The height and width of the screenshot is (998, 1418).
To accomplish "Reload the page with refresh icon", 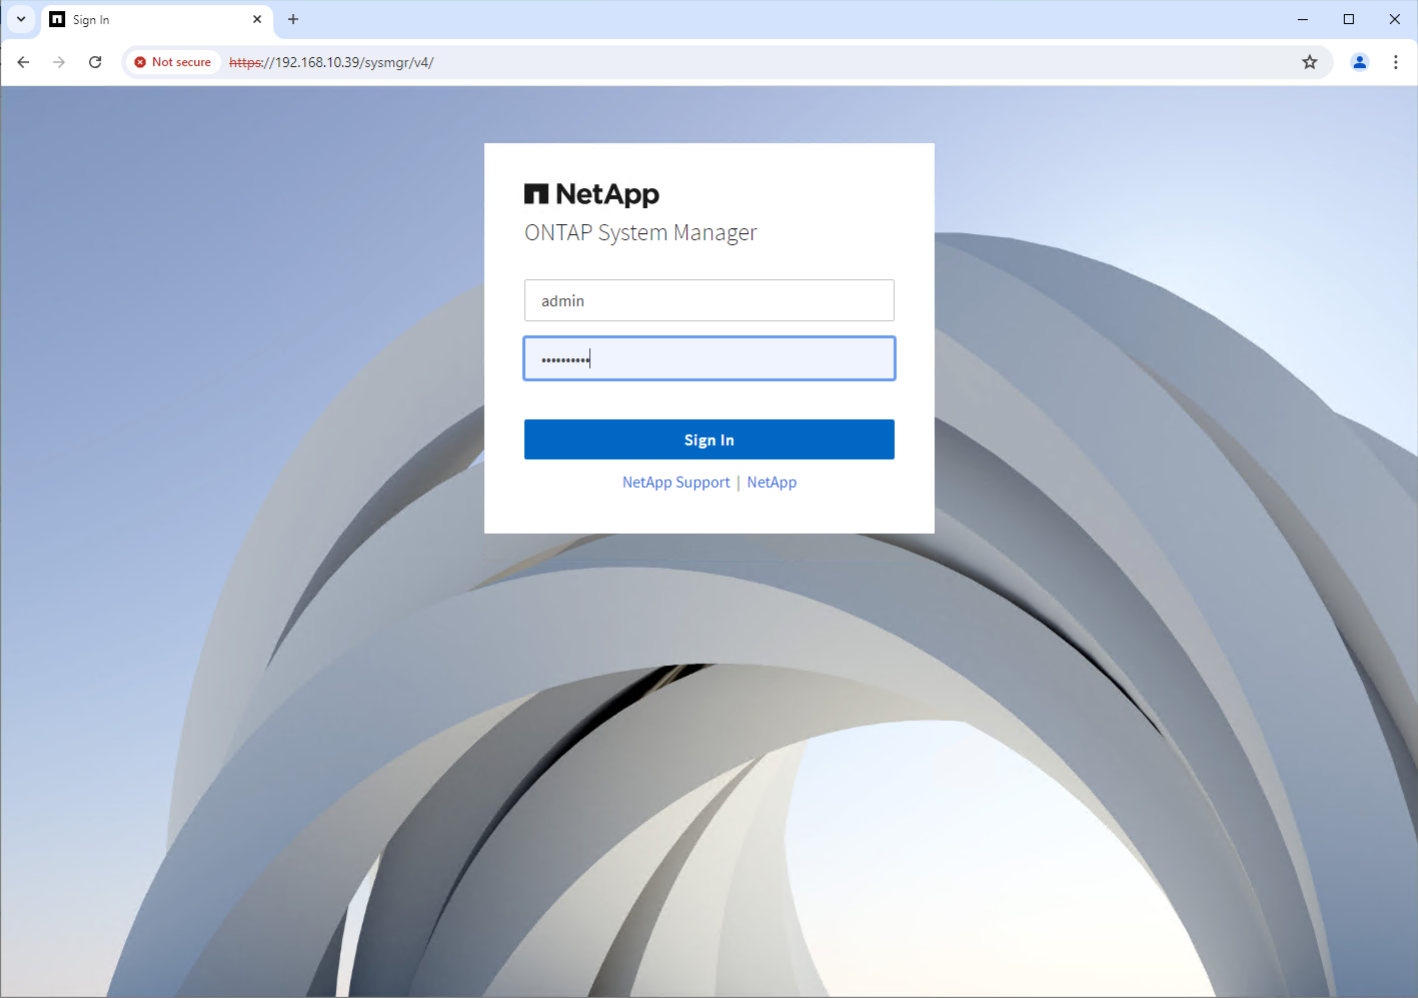I will pyautogui.click(x=95, y=62).
